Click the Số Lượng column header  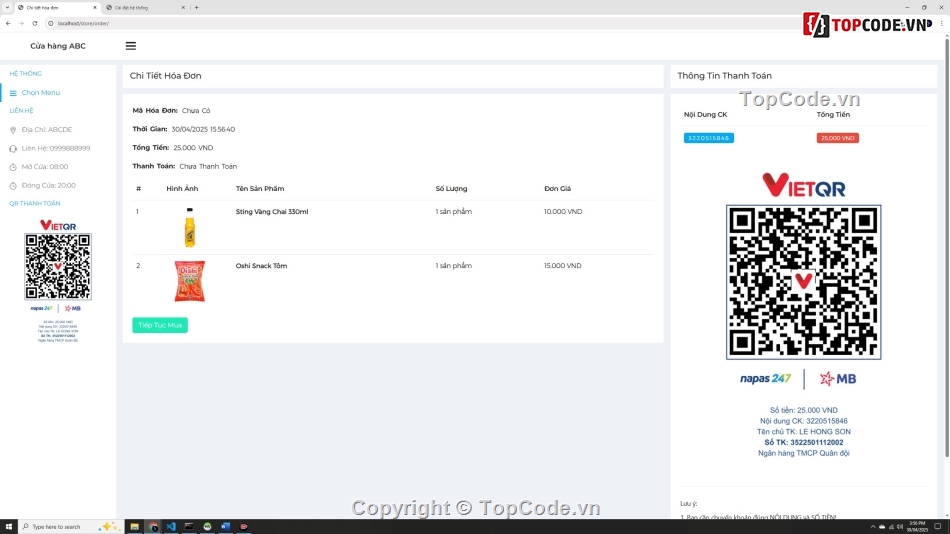coord(451,189)
